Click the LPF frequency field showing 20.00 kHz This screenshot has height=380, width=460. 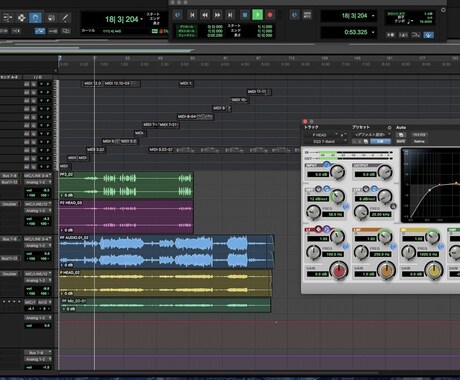tap(381, 214)
